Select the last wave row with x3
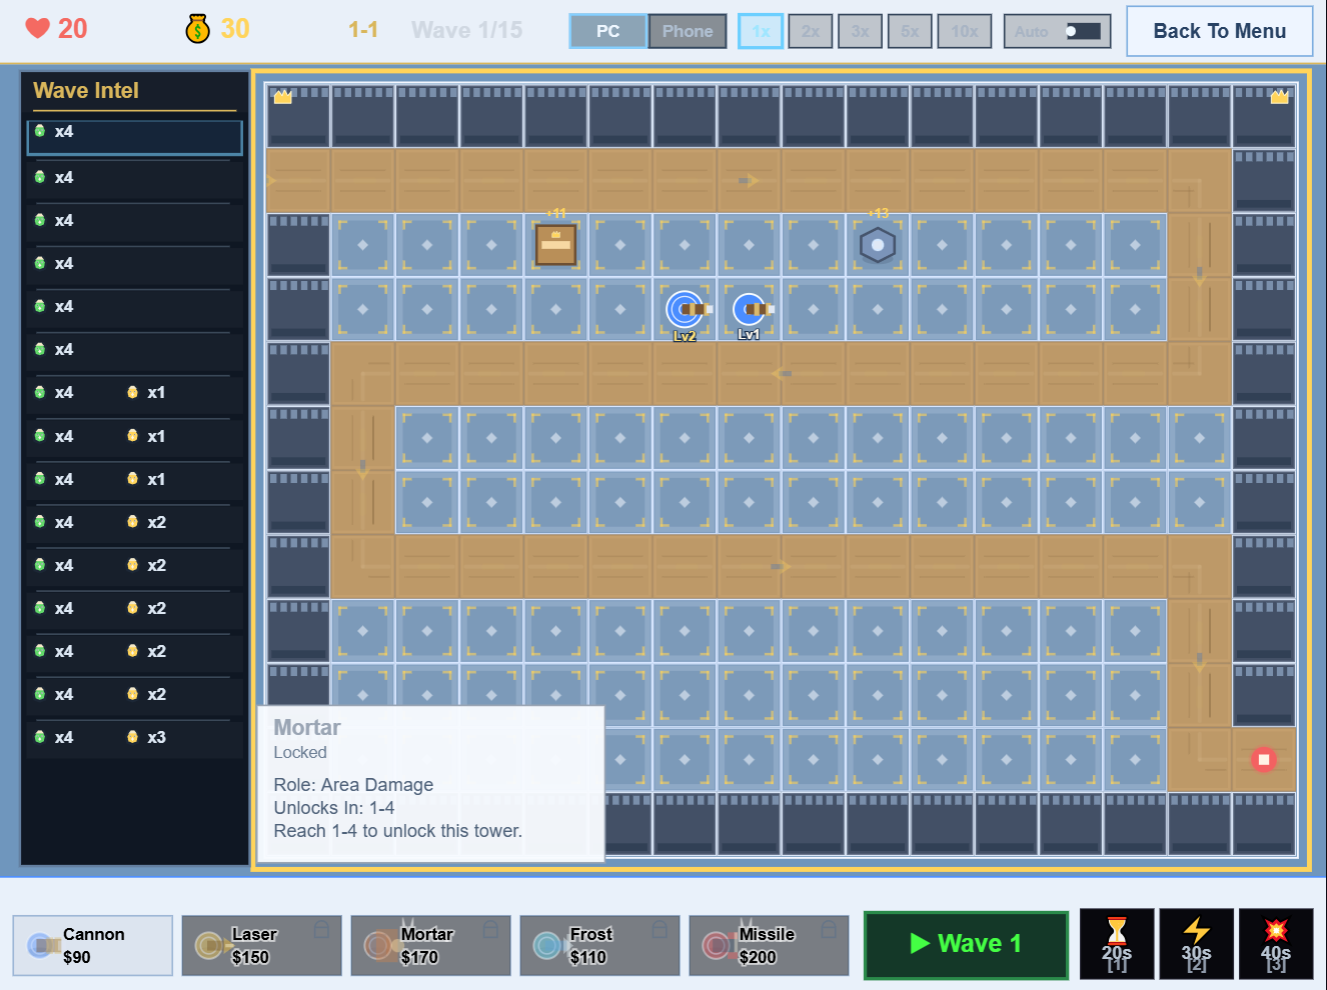The width and height of the screenshot is (1327, 990). [135, 738]
